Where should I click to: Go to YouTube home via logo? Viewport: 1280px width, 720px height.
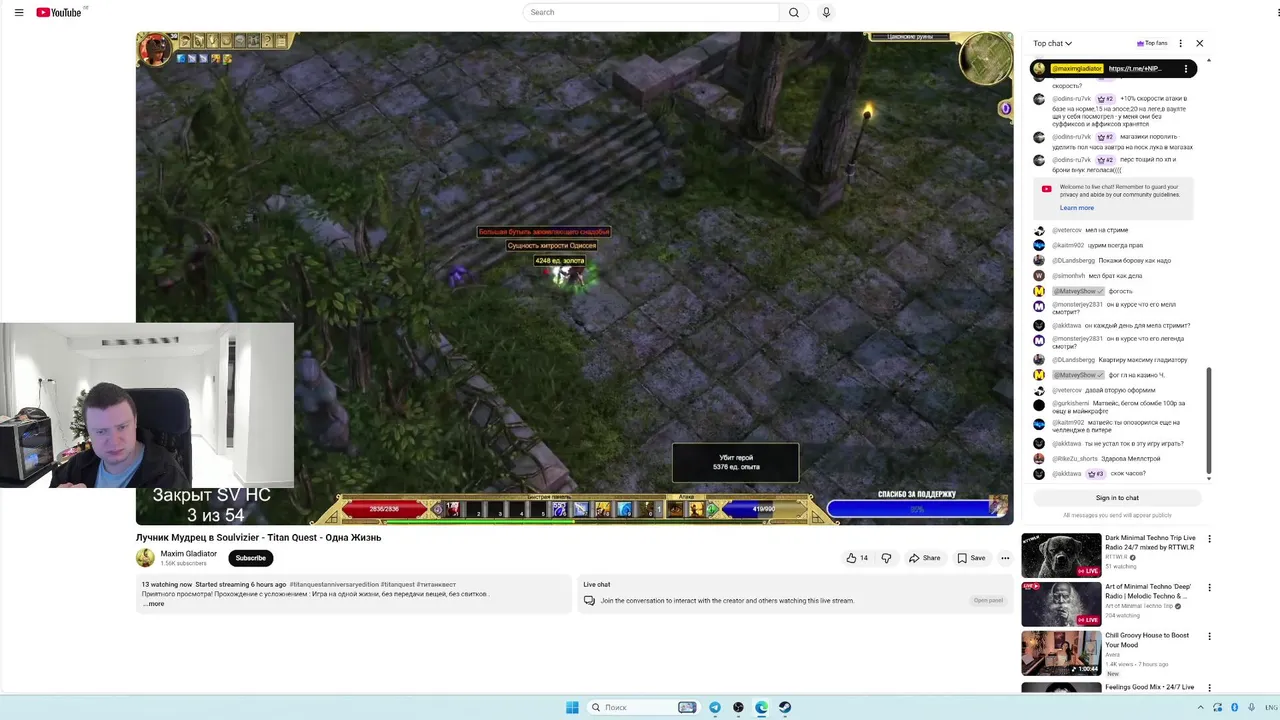coord(59,12)
